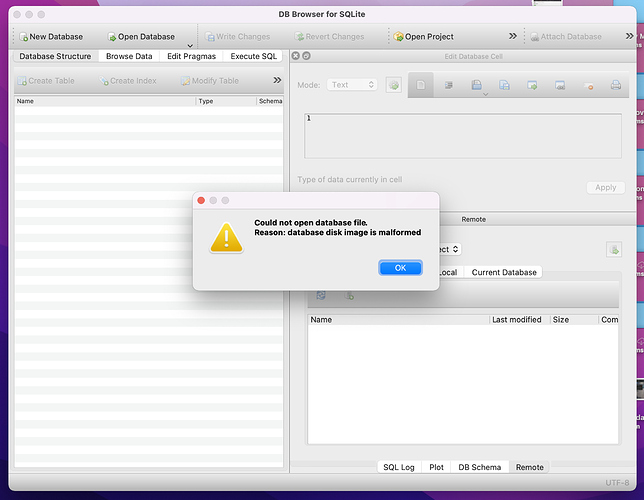Click Open Project in the toolbar

pyautogui.click(x=423, y=37)
